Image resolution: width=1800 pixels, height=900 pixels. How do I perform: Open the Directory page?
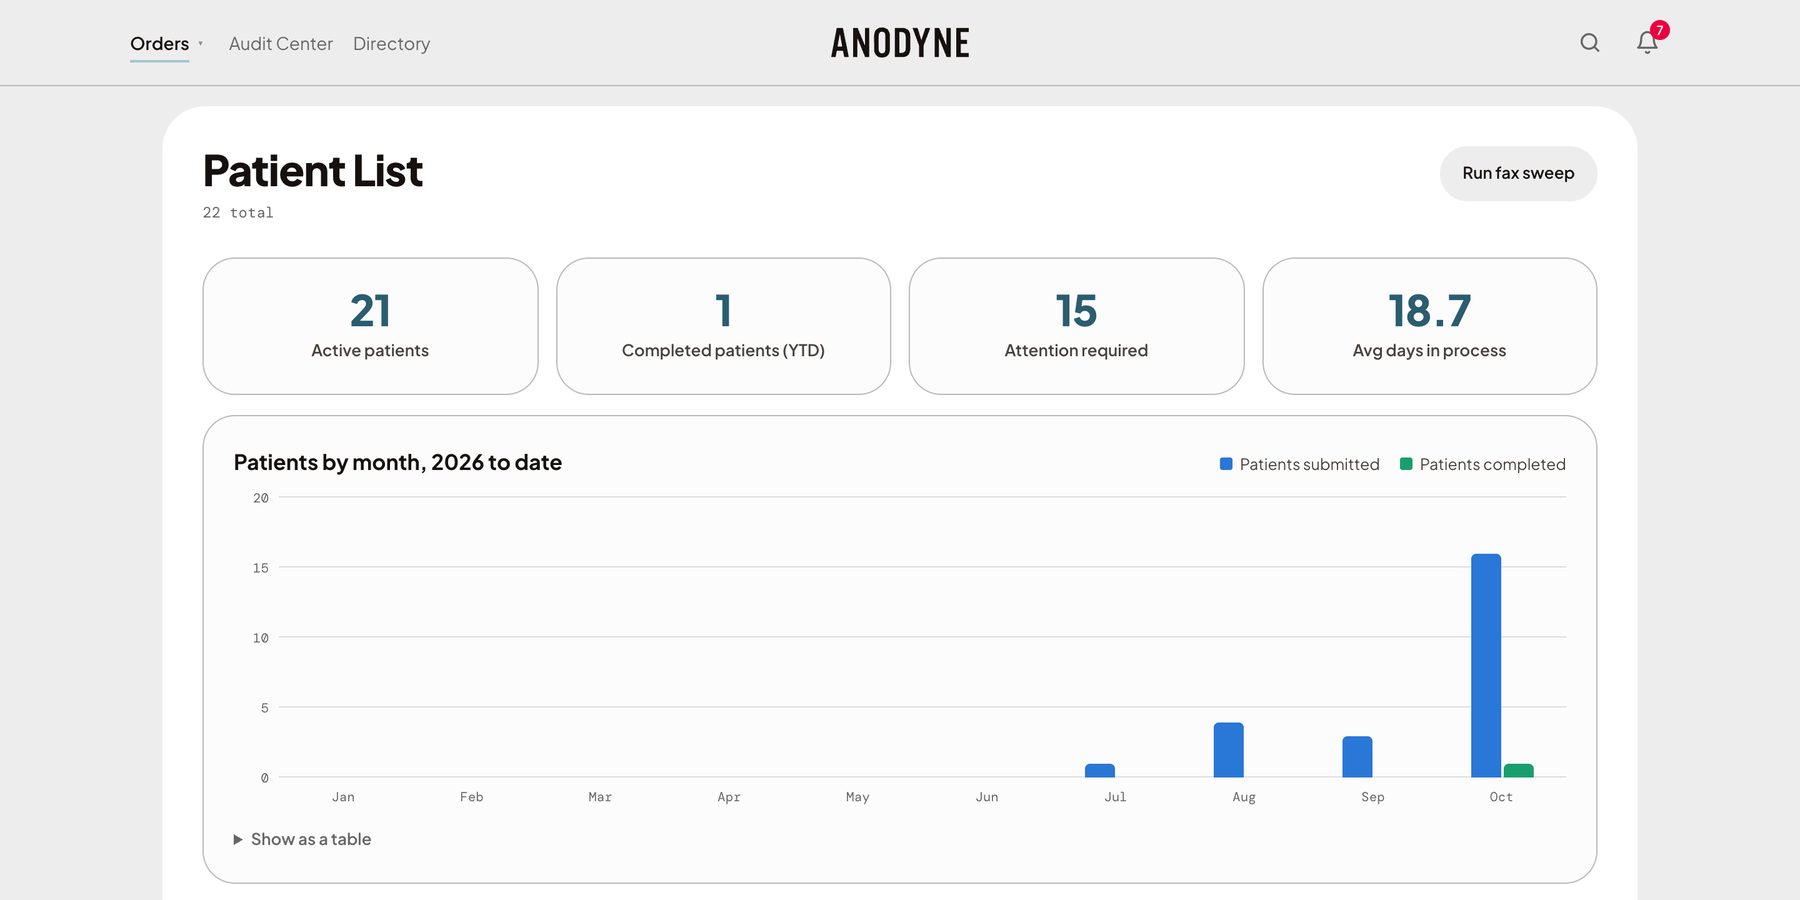[392, 44]
